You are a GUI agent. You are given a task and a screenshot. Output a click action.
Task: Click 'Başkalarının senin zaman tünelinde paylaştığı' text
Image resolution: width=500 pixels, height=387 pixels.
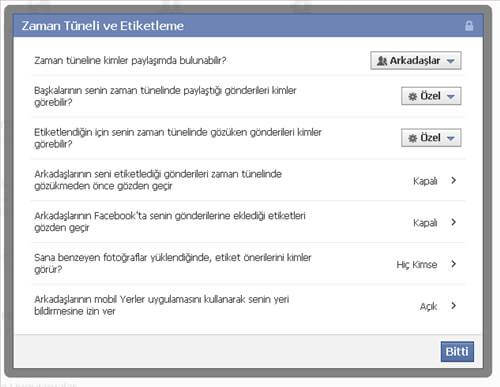165,96
